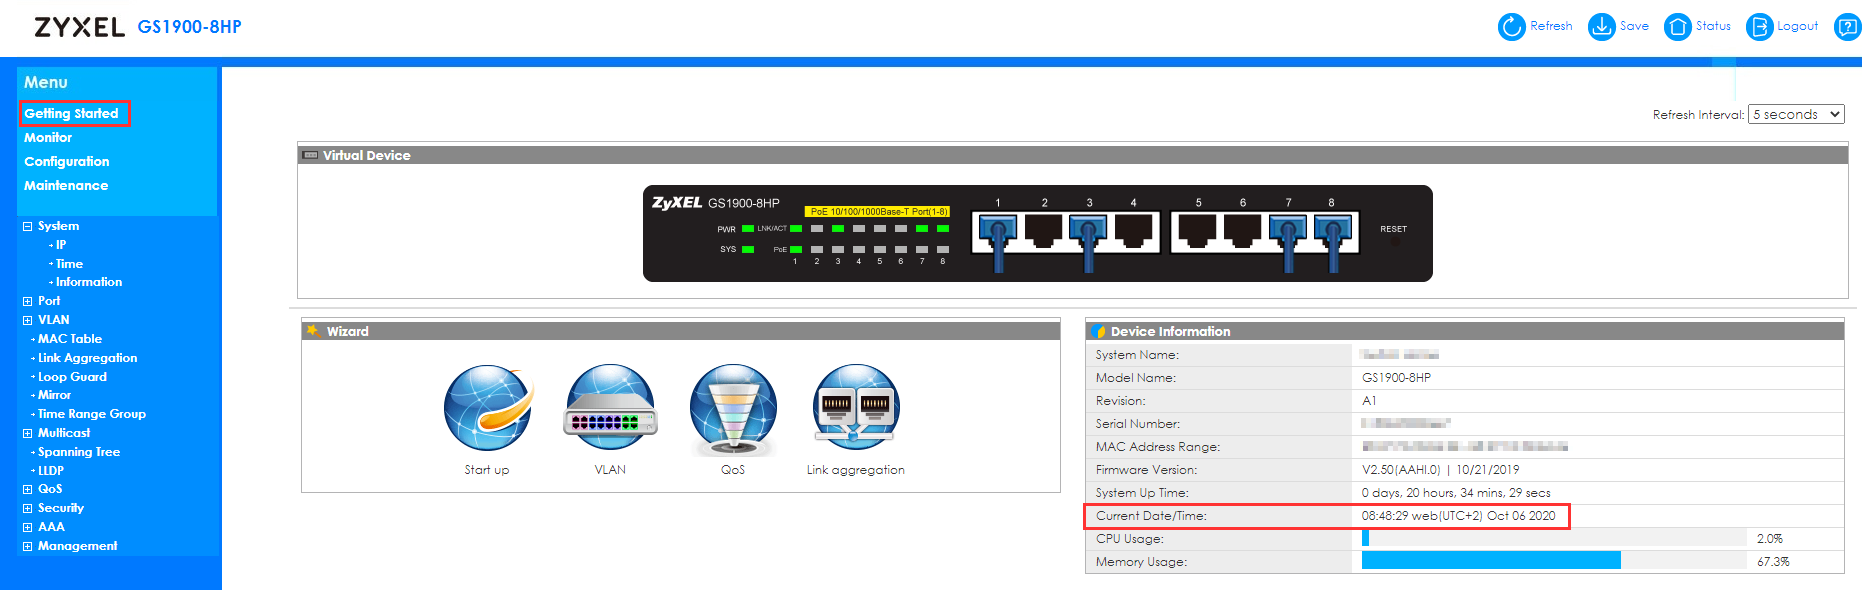Open the MAC Table link
Image resolution: width=1862 pixels, height=590 pixels.
70,339
